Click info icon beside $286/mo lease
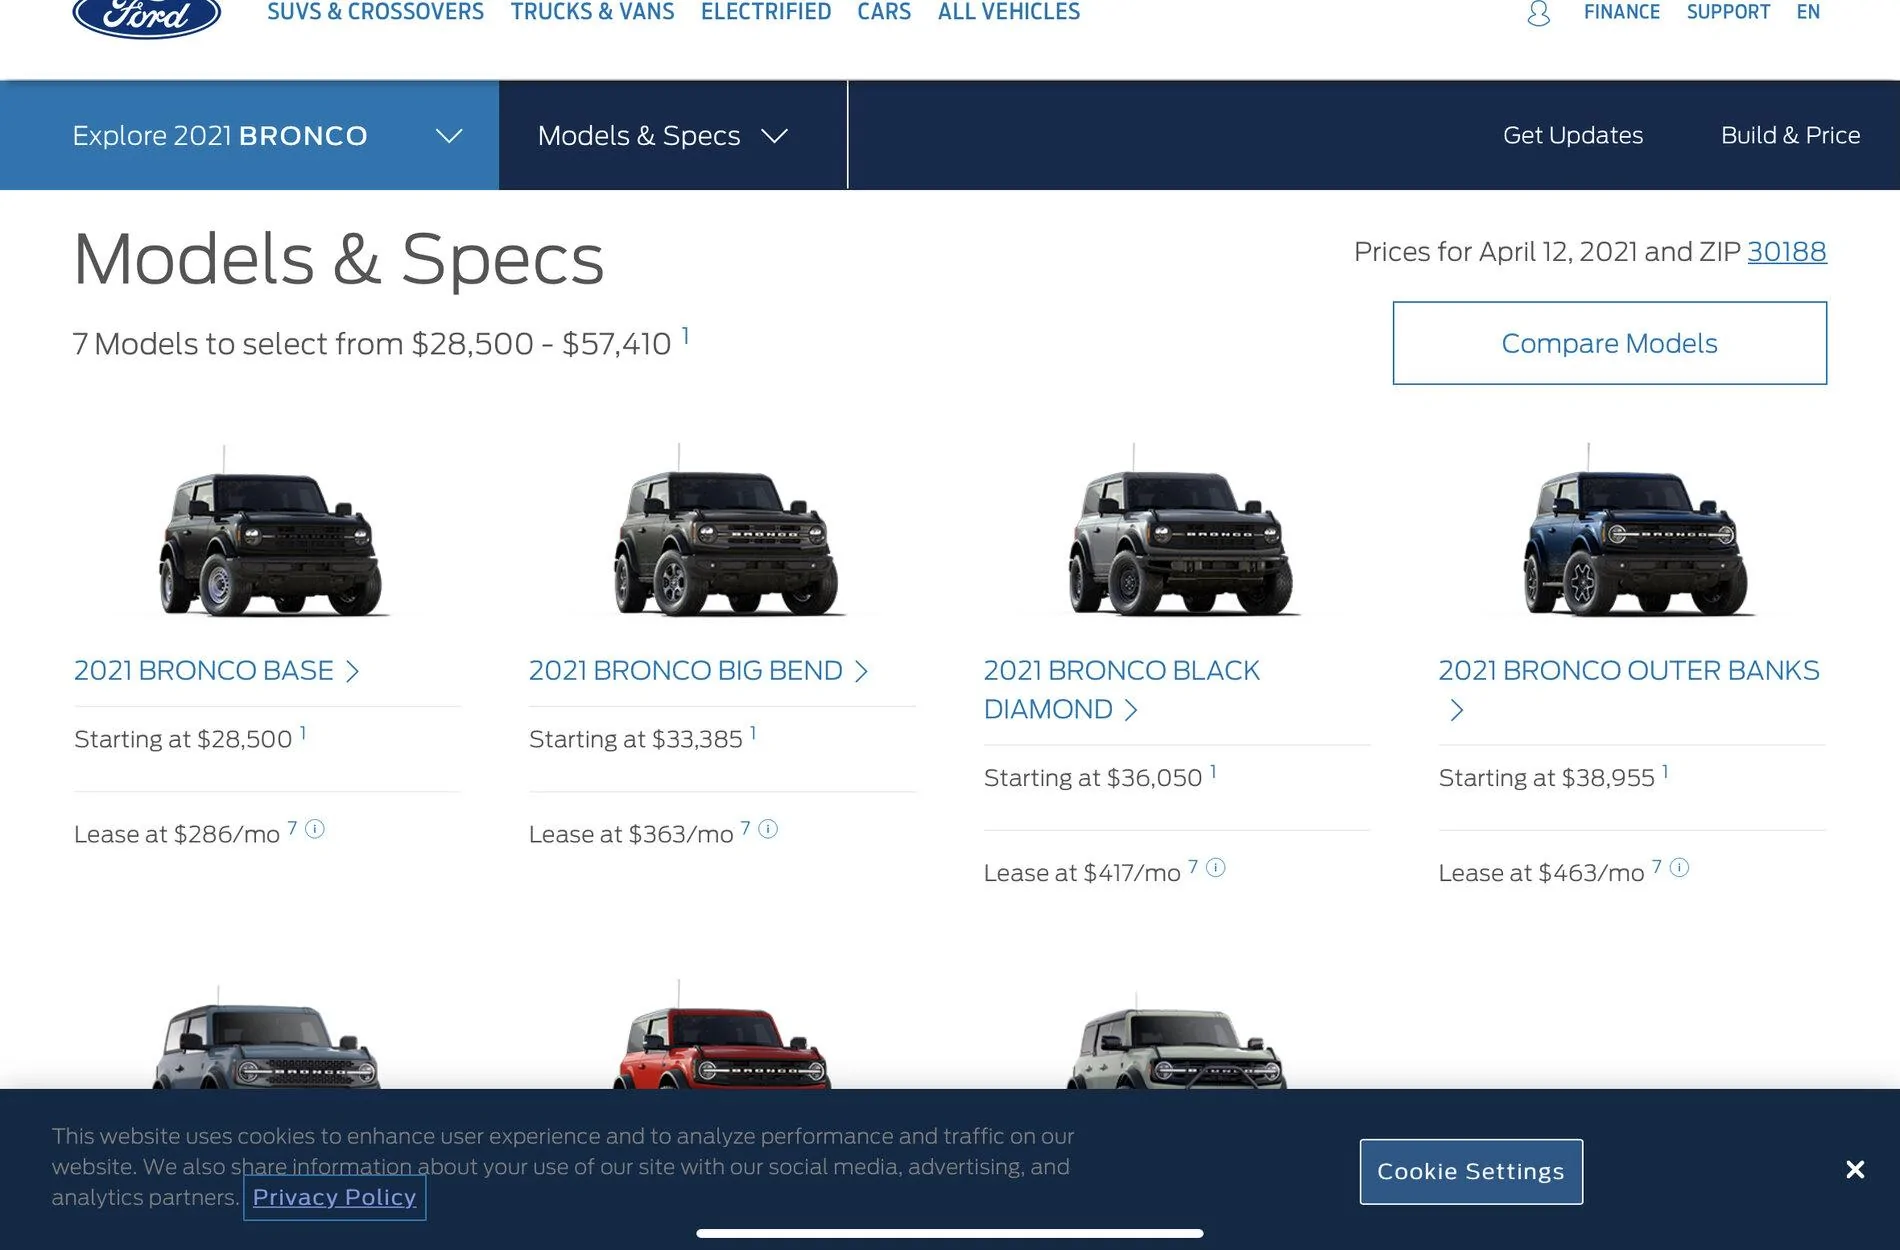This screenshot has width=1900, height=1250. pos(315,829)
